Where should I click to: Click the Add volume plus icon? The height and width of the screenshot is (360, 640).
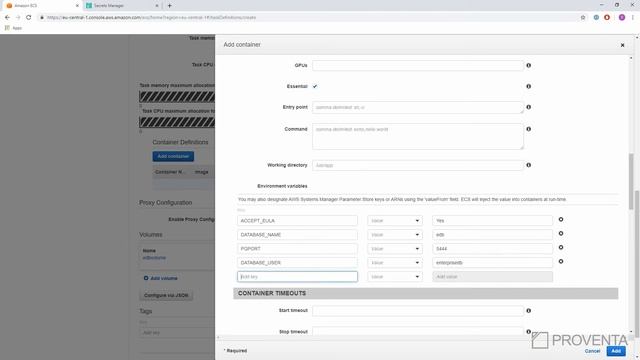[146, 278]
